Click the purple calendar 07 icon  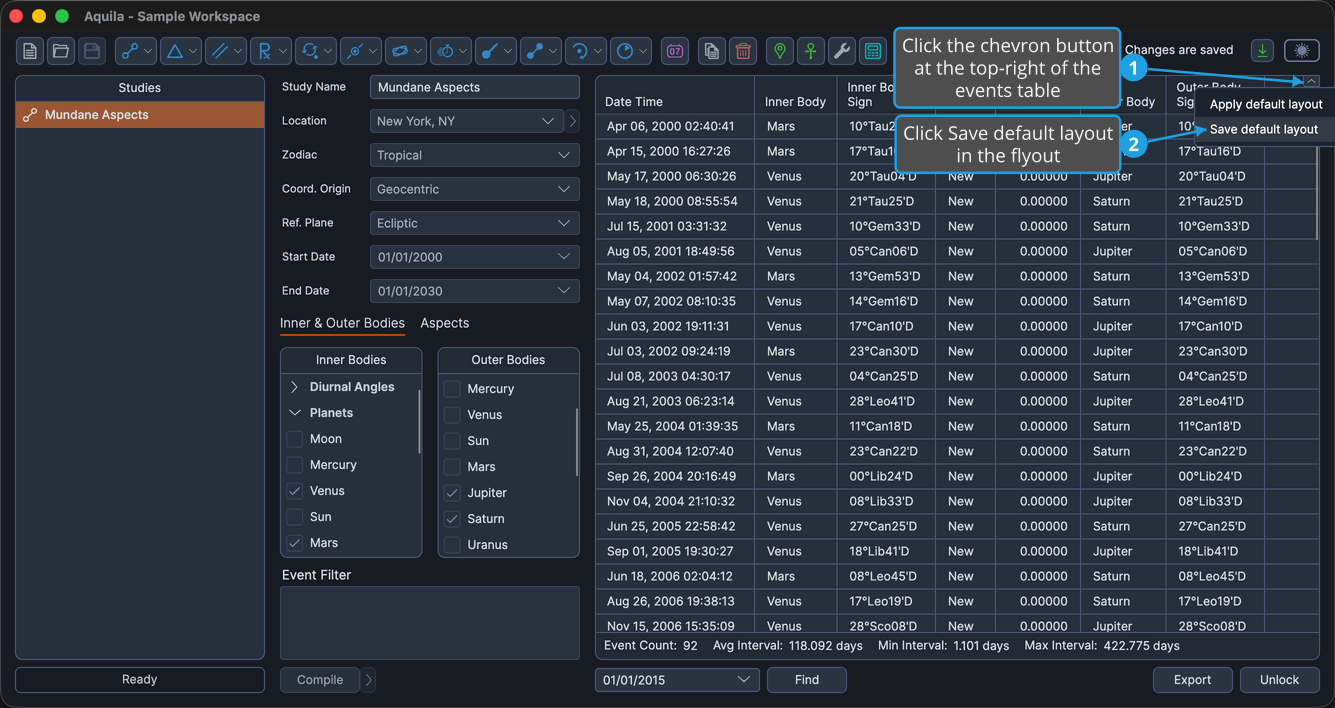pos(675,51)
